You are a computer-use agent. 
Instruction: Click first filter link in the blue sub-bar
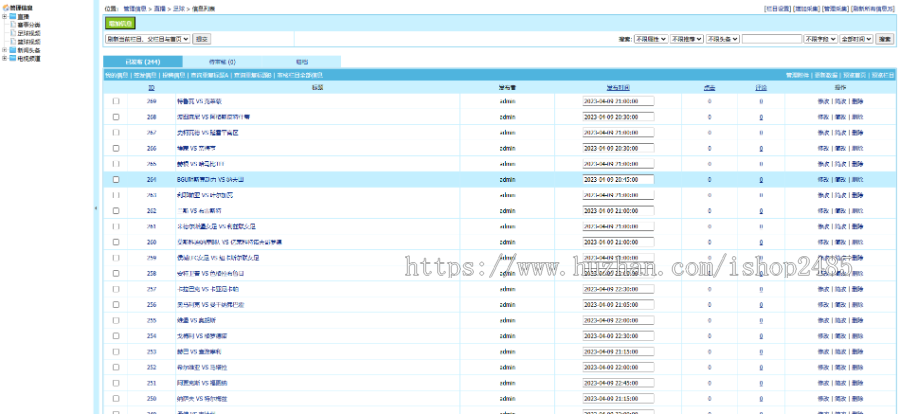pyautogui.click(x=117, y=75)
